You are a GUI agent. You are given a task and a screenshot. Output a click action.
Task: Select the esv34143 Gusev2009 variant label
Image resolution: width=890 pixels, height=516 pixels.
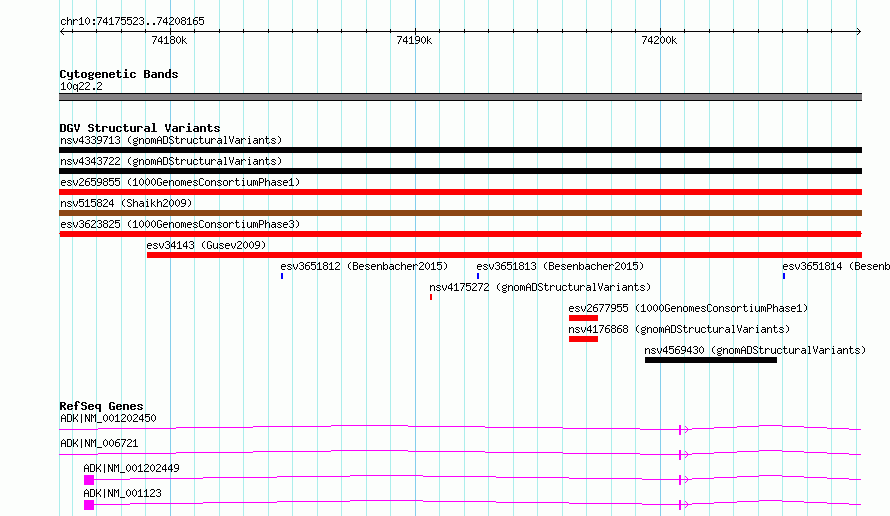206,245
